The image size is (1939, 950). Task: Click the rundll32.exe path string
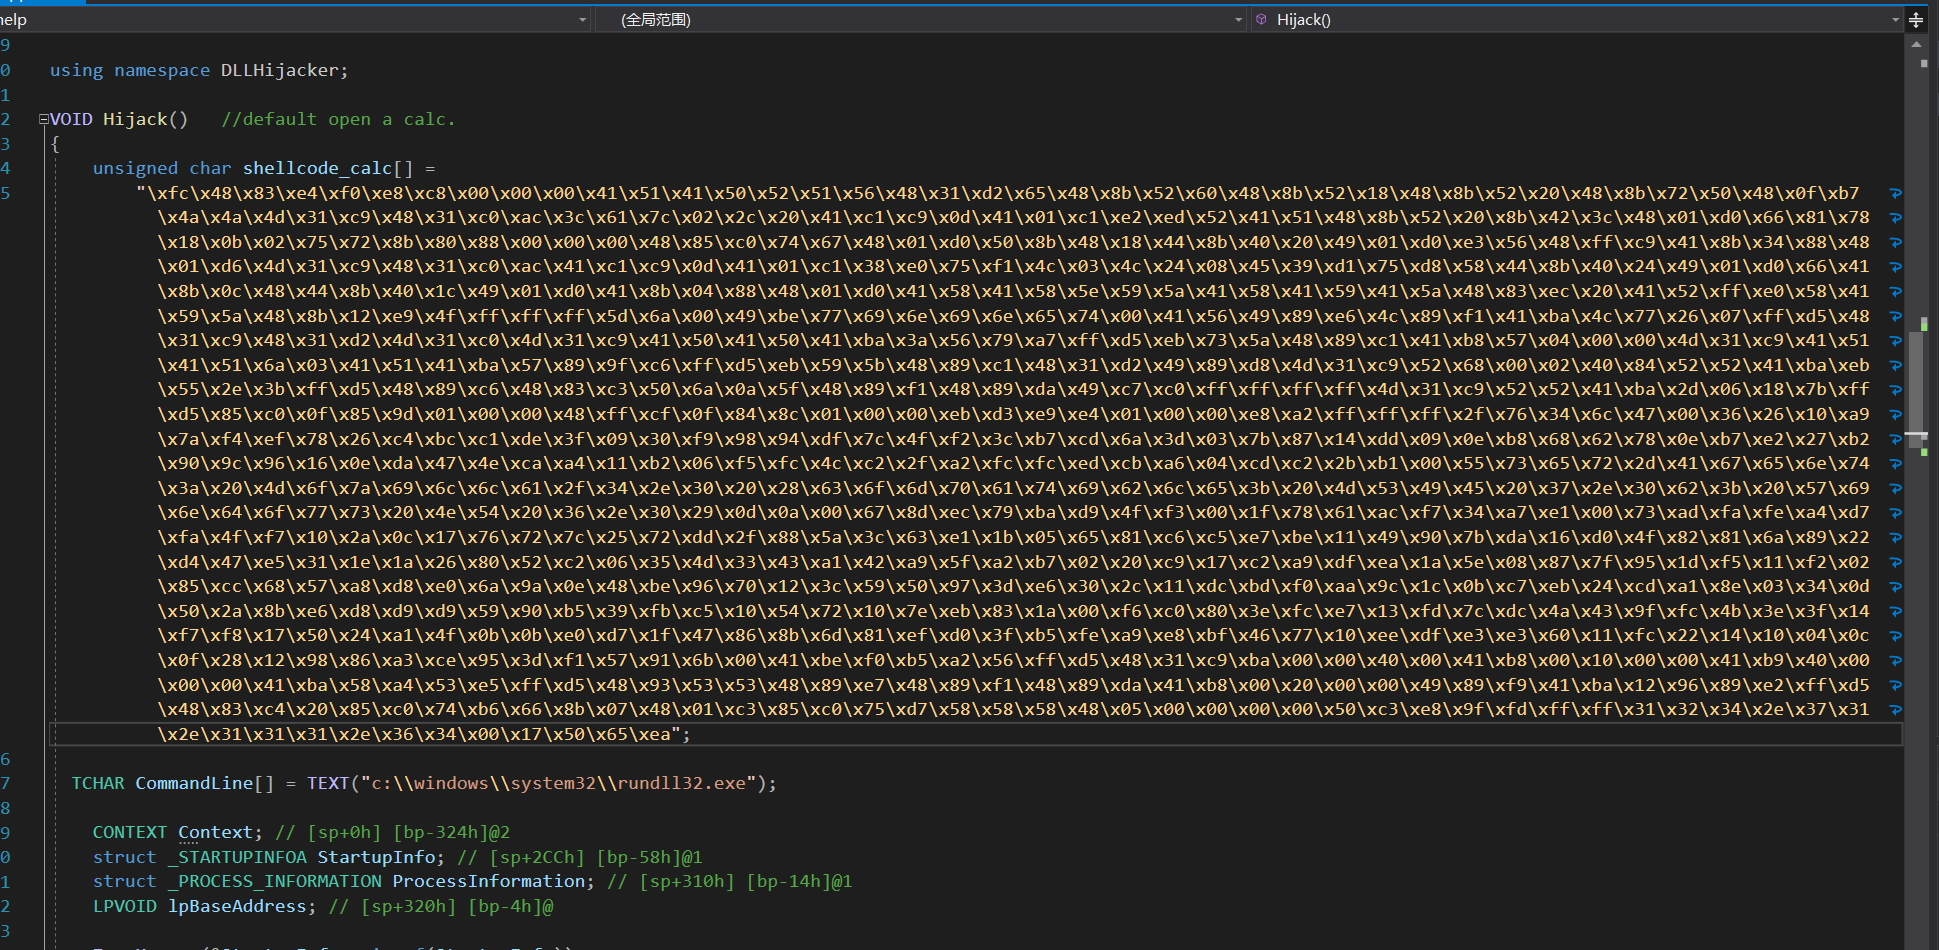[559, 783]
